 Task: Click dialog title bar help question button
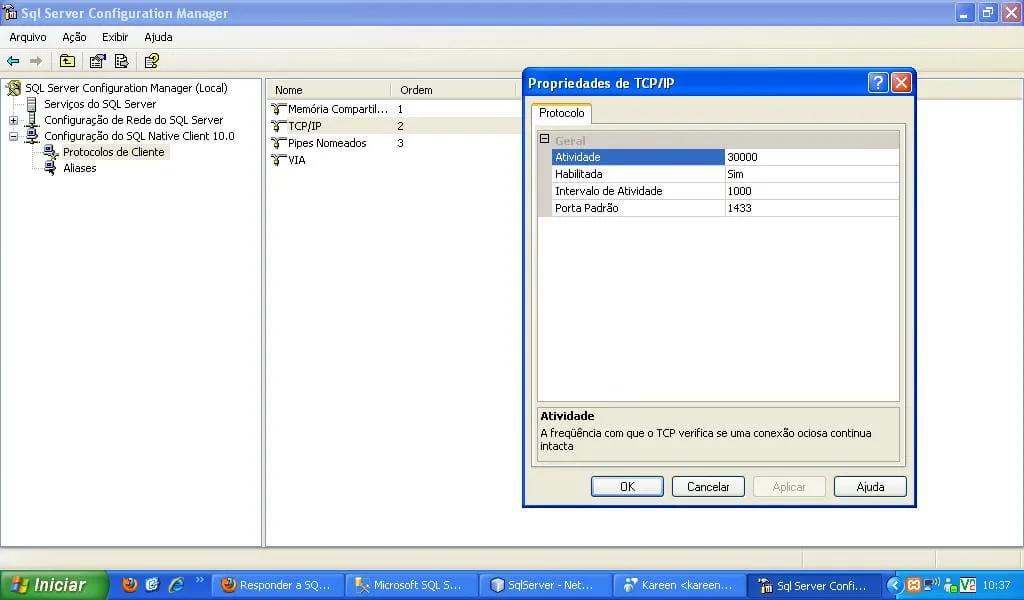(878, 83)
